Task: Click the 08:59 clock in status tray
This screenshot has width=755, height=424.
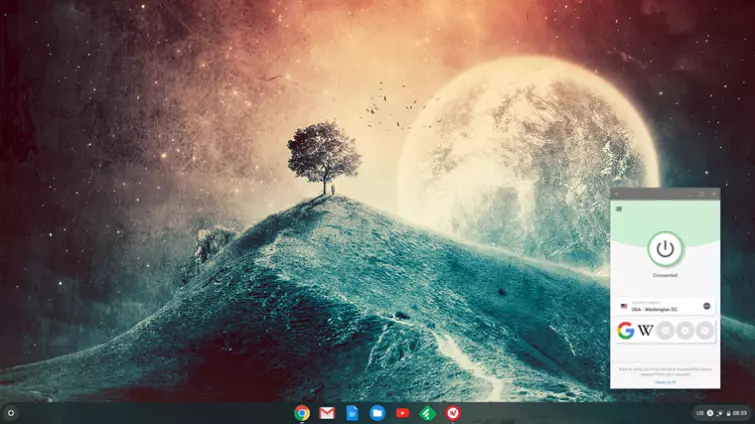Action: coord(740,413)
